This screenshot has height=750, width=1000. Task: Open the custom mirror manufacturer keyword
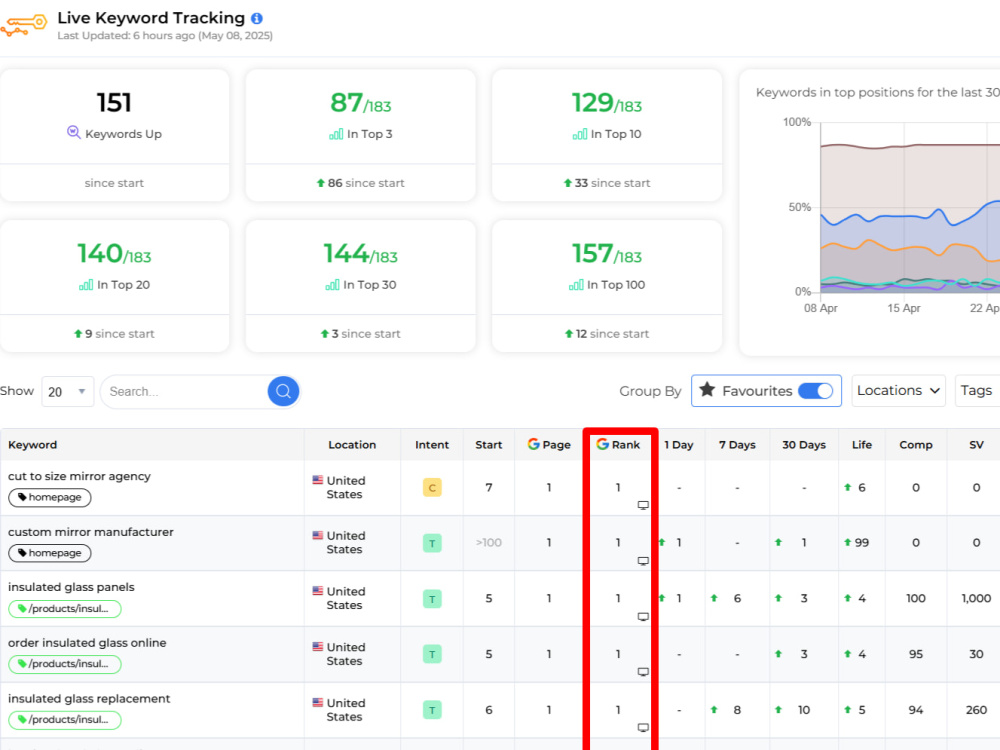point(91,532)
